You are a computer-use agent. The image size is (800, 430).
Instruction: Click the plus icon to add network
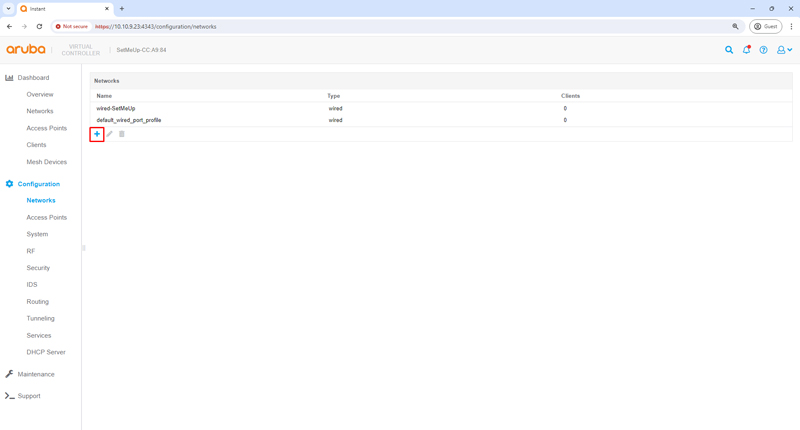point(97,134)
